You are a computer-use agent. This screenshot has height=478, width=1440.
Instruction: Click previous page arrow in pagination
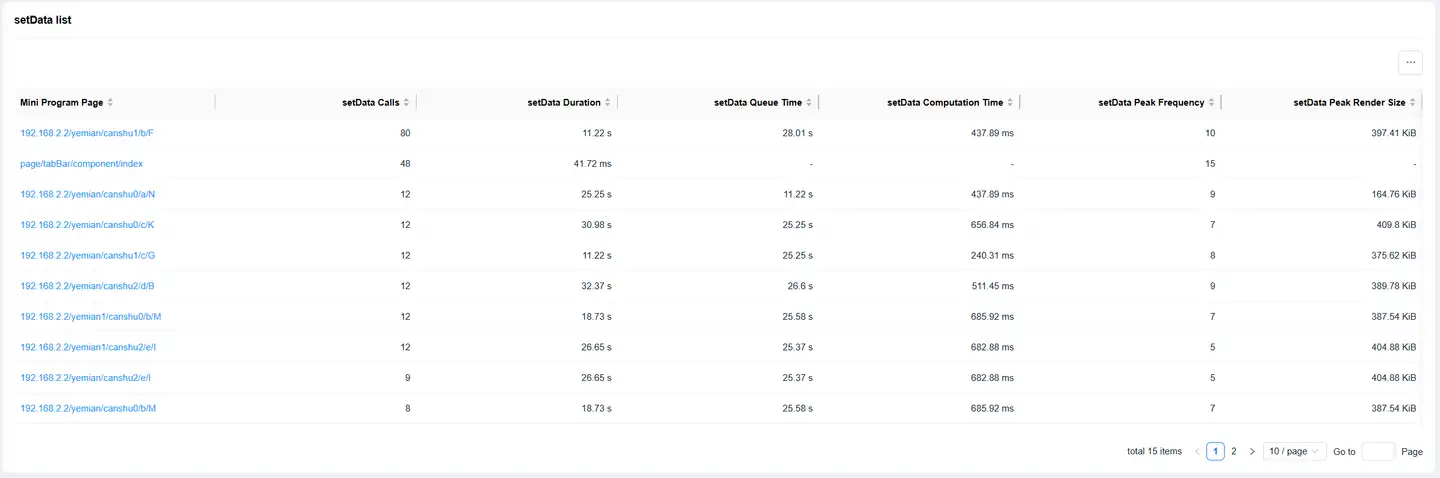[1197, 452]
